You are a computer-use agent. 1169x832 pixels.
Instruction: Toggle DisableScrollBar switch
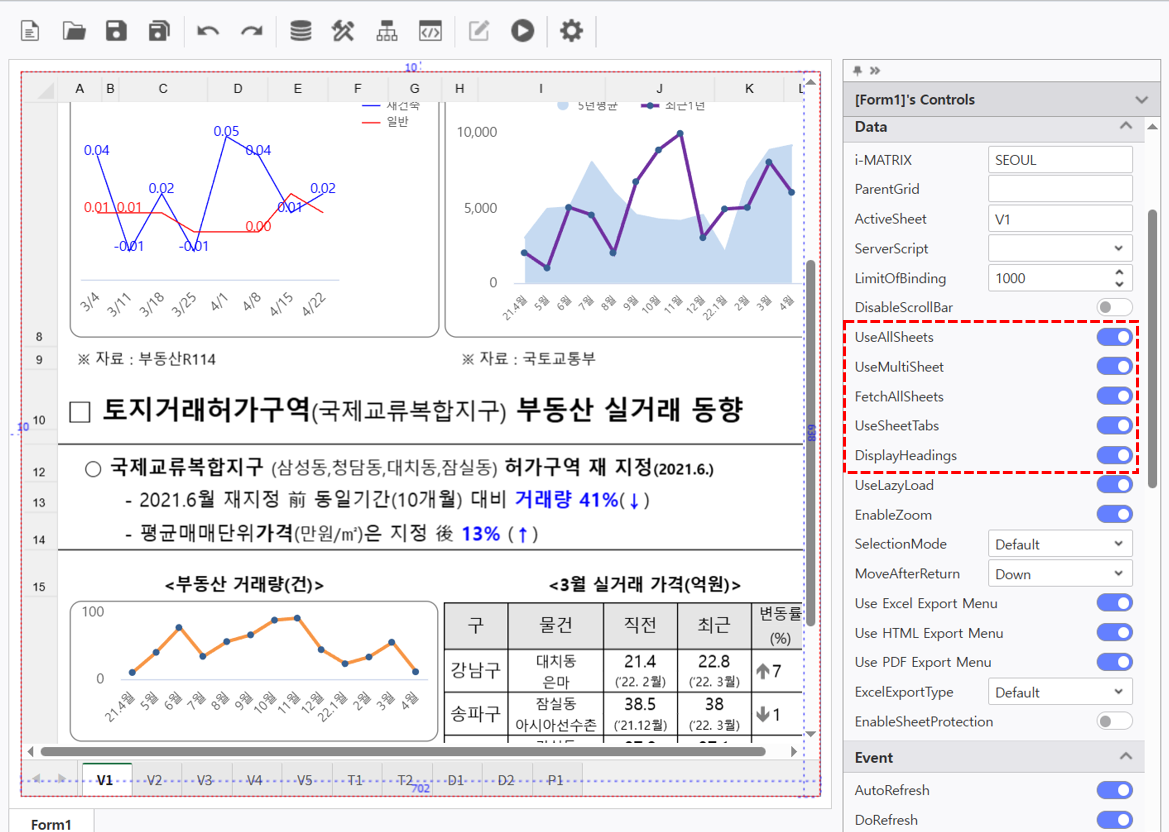[1115, 307]
